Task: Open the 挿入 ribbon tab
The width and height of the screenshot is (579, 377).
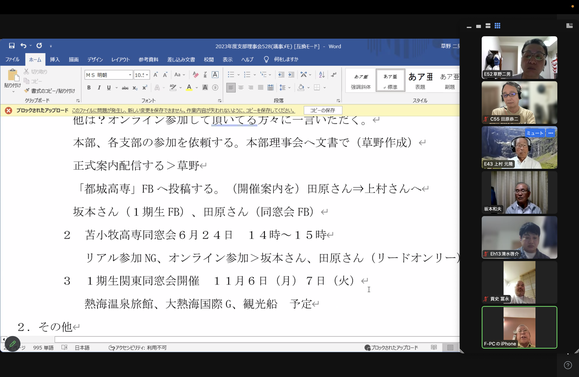Action: 55,59
